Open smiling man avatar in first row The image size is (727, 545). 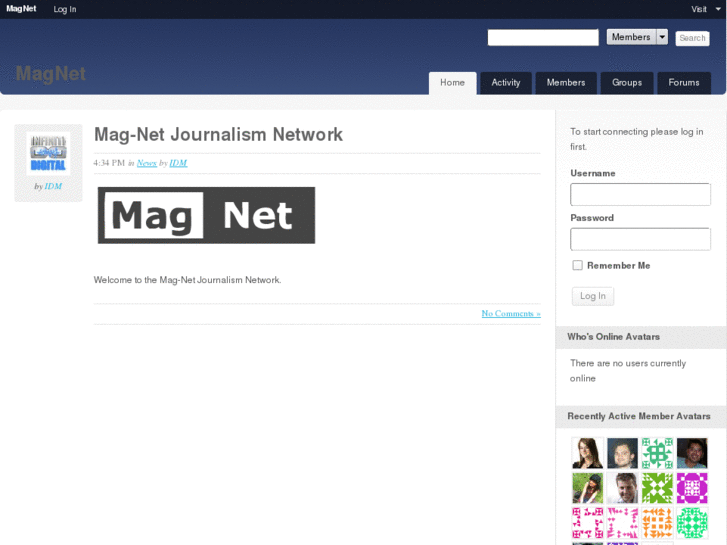click(622, 453)
